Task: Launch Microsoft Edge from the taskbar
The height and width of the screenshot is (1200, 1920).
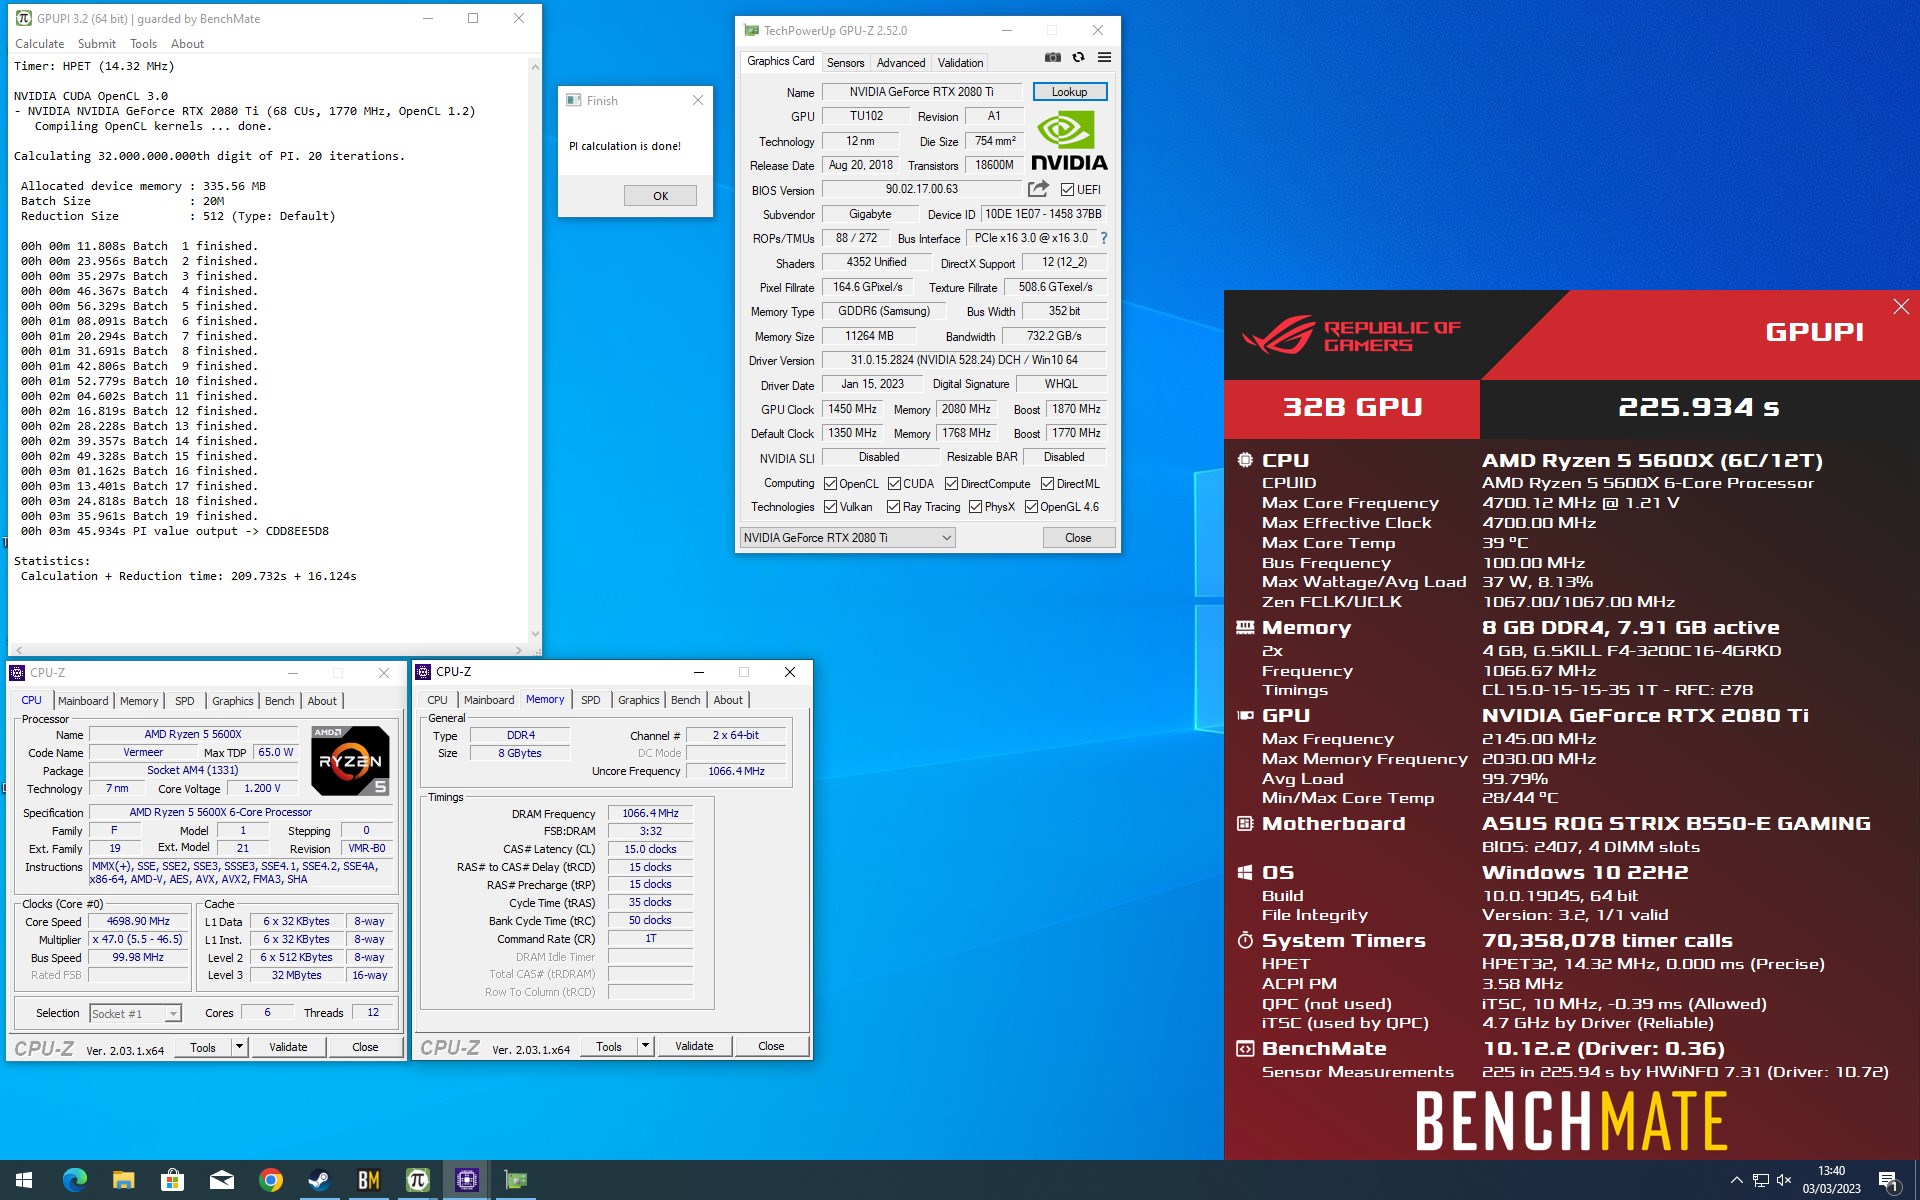Action: point(74,1180)
